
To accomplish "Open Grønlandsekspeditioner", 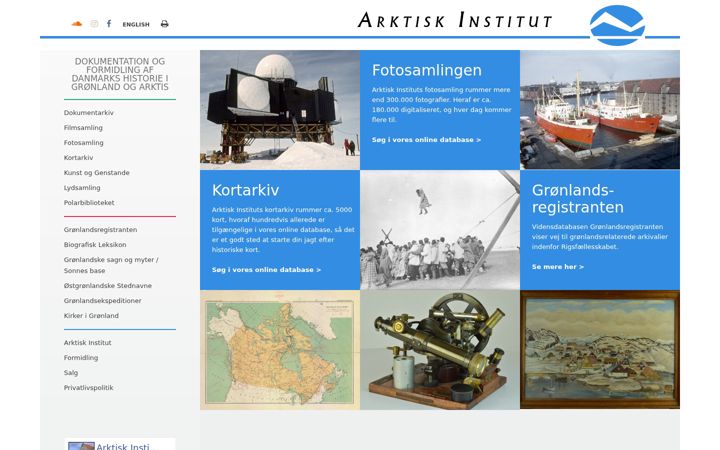I will click(x=102, y=301).
